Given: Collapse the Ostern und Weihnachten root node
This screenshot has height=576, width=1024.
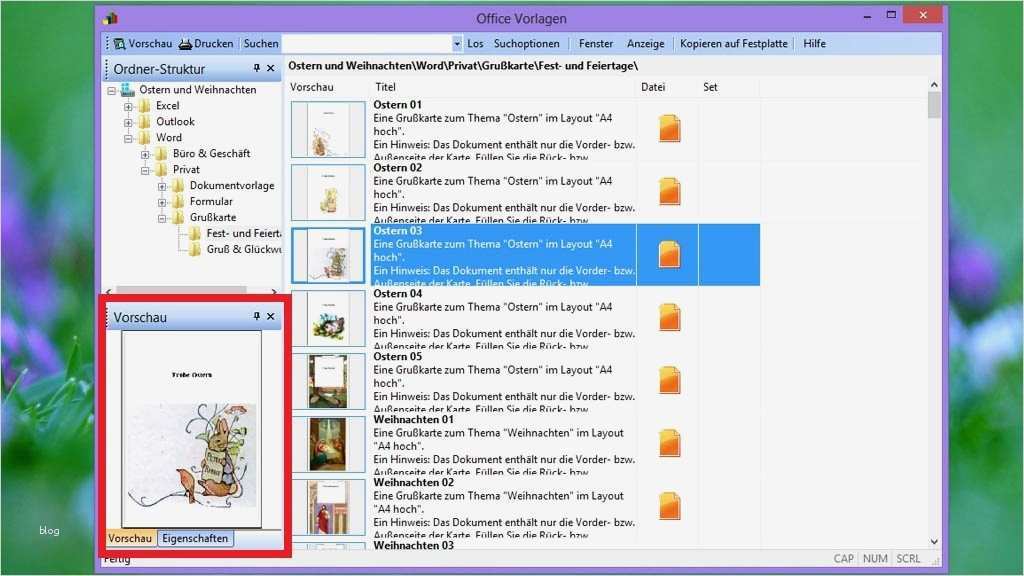Looking at the screenshot, I should click(112, 90).
